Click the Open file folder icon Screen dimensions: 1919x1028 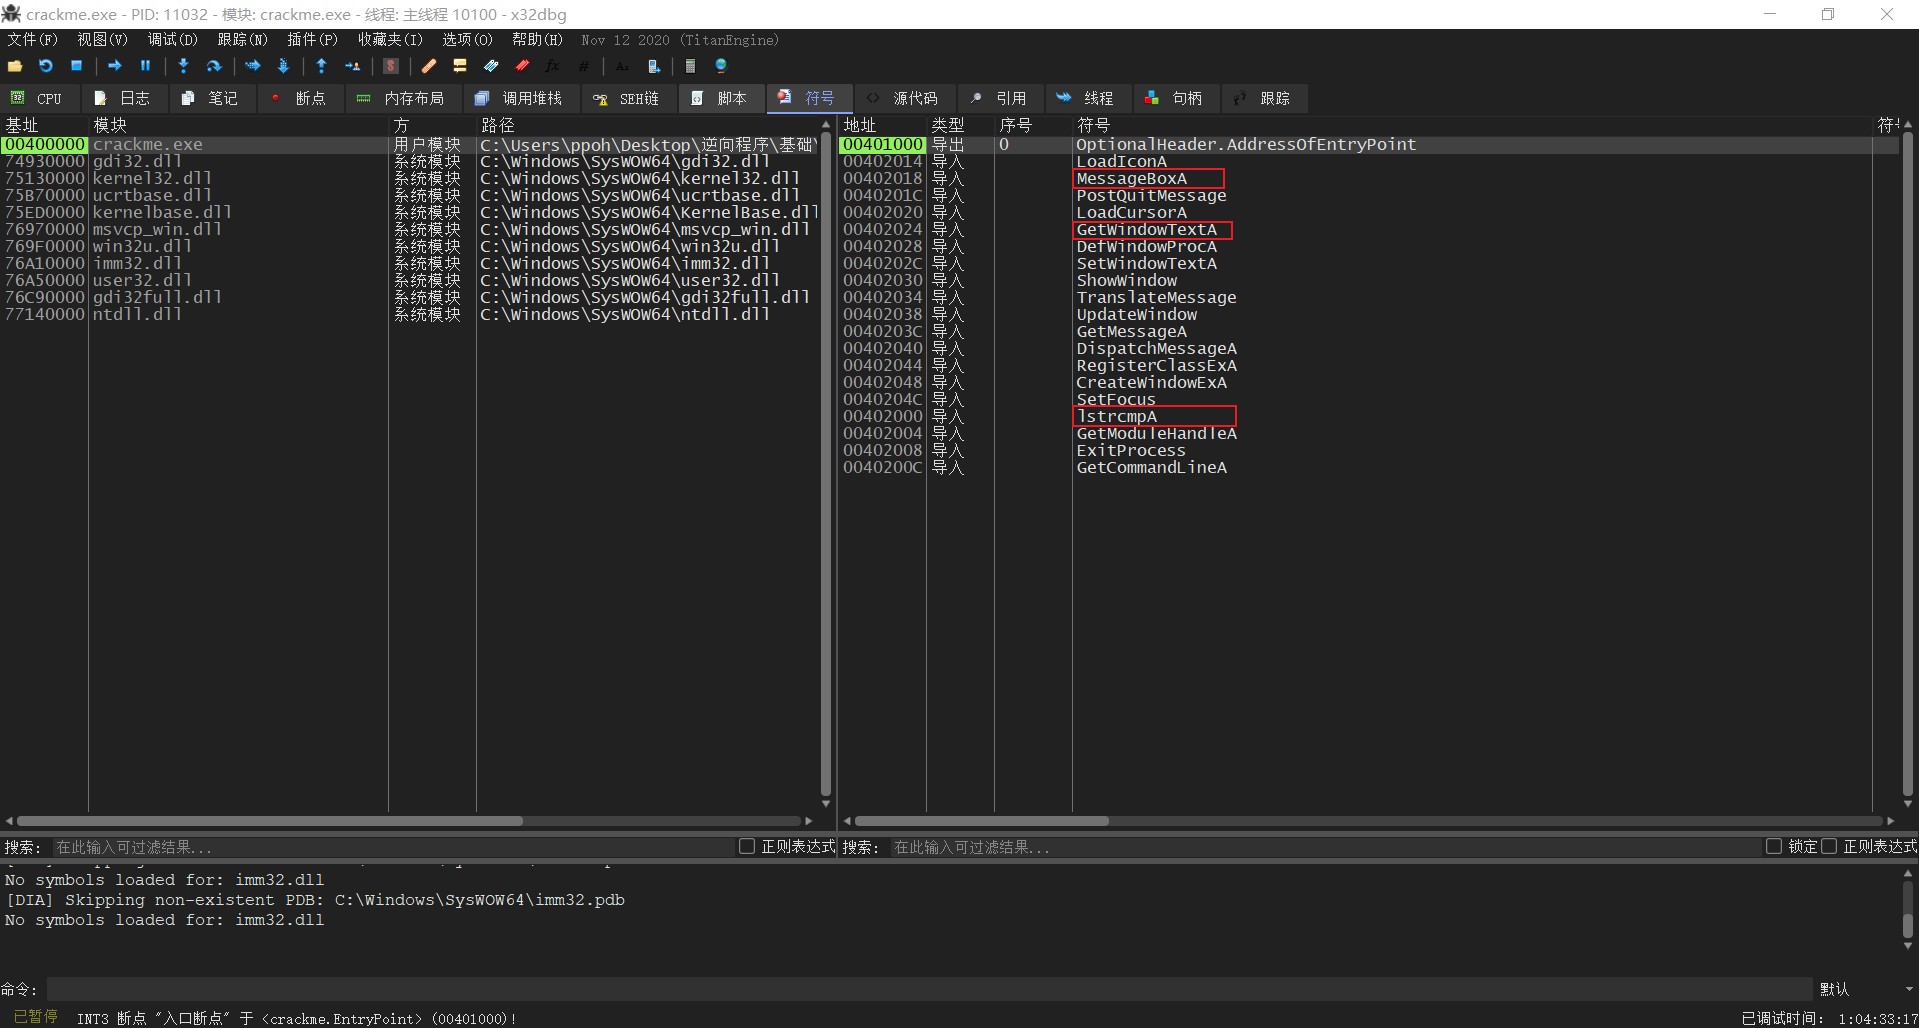point(15,66)
